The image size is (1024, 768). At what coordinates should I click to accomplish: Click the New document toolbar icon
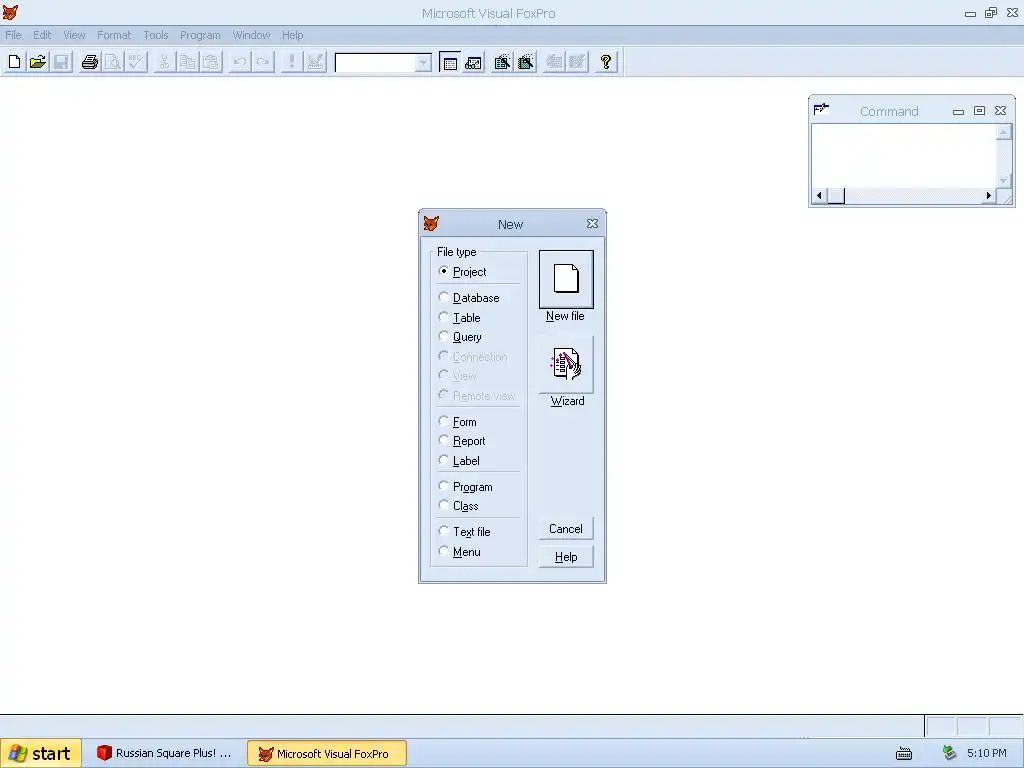pyautogui.click(x=14, y=62)
